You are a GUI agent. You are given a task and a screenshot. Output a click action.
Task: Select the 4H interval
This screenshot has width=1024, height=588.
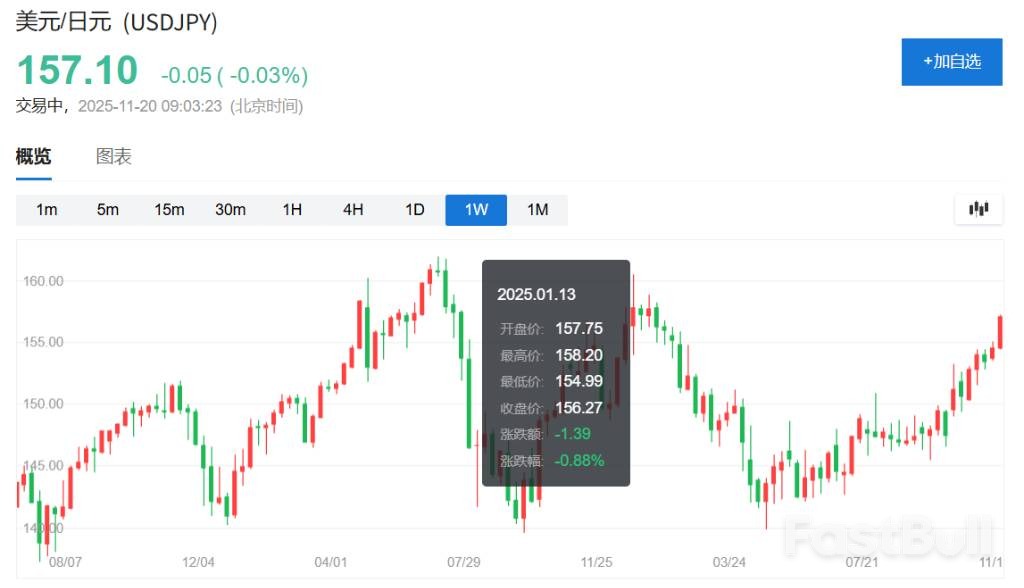tap(353, 209)
